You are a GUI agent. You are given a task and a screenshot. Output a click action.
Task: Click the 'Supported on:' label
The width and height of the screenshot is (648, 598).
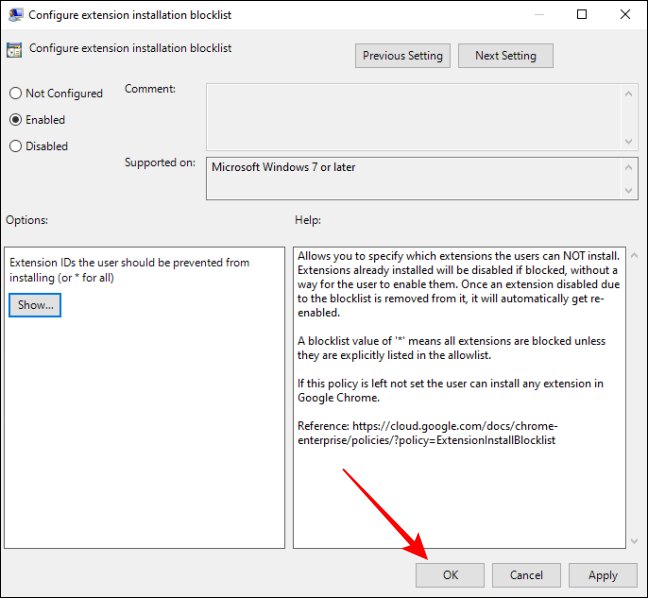[x=160, y=162]
